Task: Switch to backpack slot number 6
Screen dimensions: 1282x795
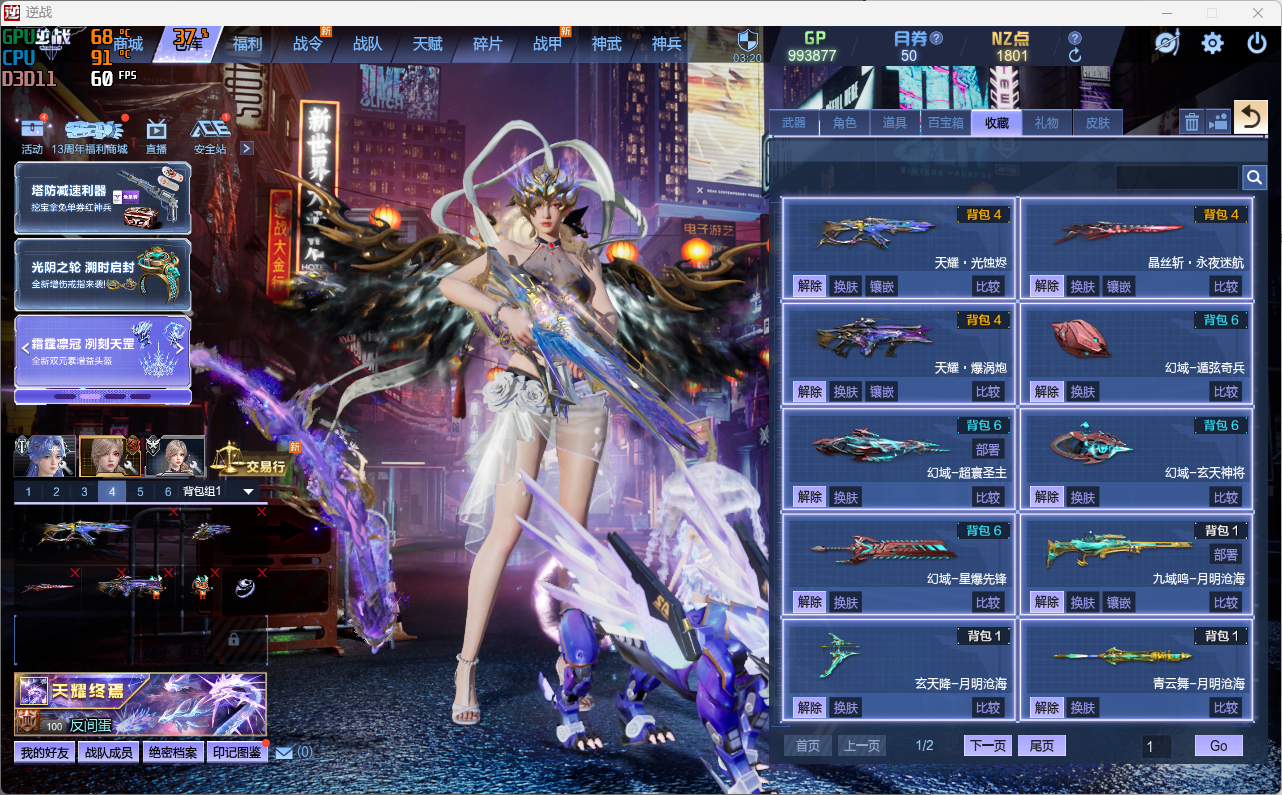Action: pos(167,492)
